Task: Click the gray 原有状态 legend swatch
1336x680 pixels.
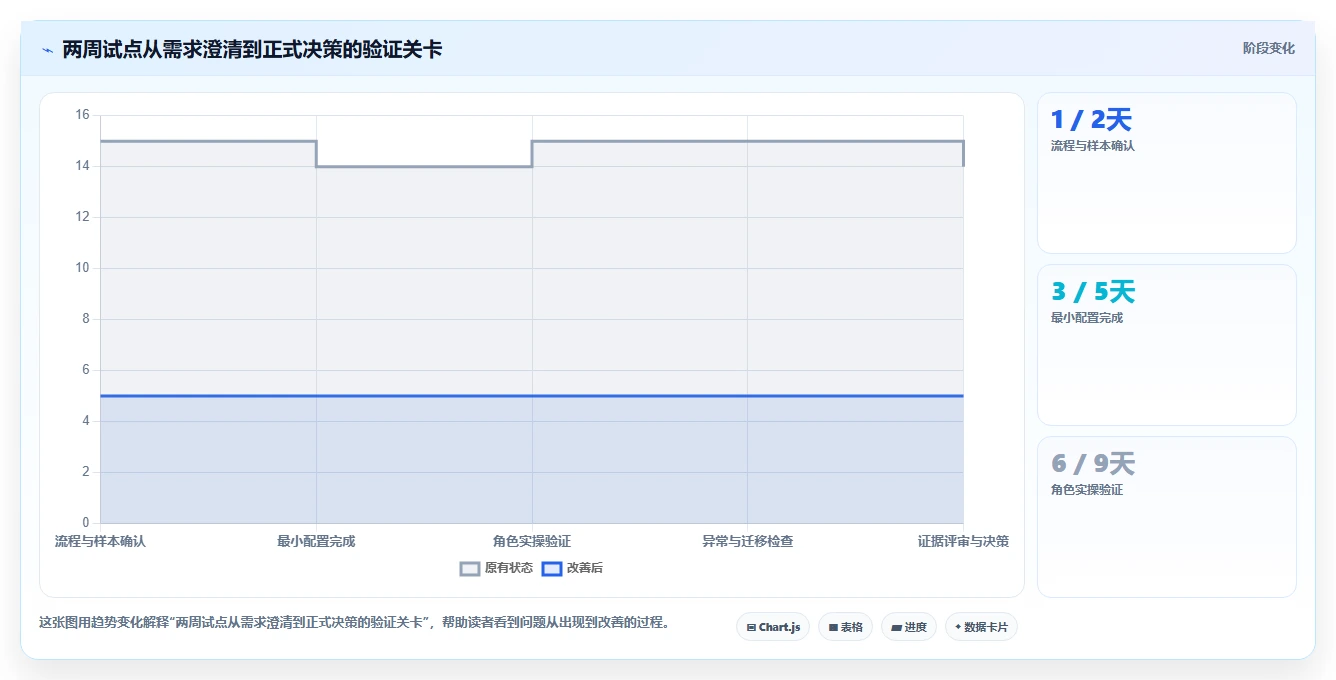Action: point(470,568)
